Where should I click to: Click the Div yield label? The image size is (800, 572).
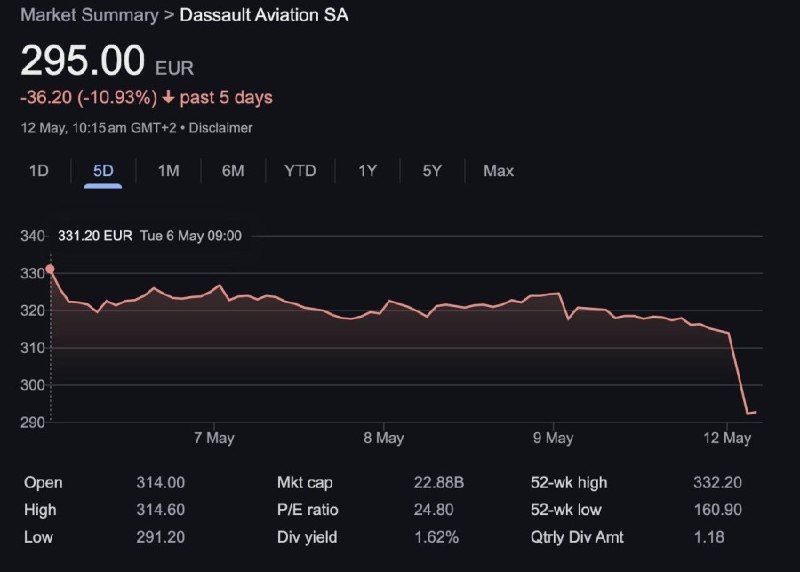[307, 537]
